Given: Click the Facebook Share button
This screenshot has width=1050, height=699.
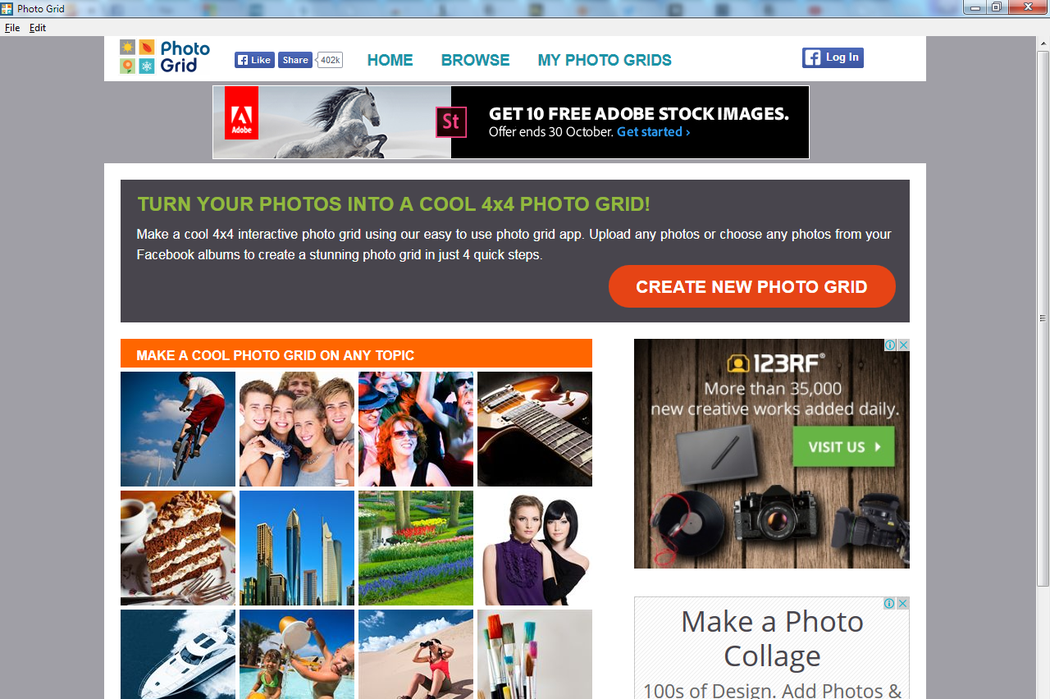Looking at the screenshot, I should pos(295,60).
